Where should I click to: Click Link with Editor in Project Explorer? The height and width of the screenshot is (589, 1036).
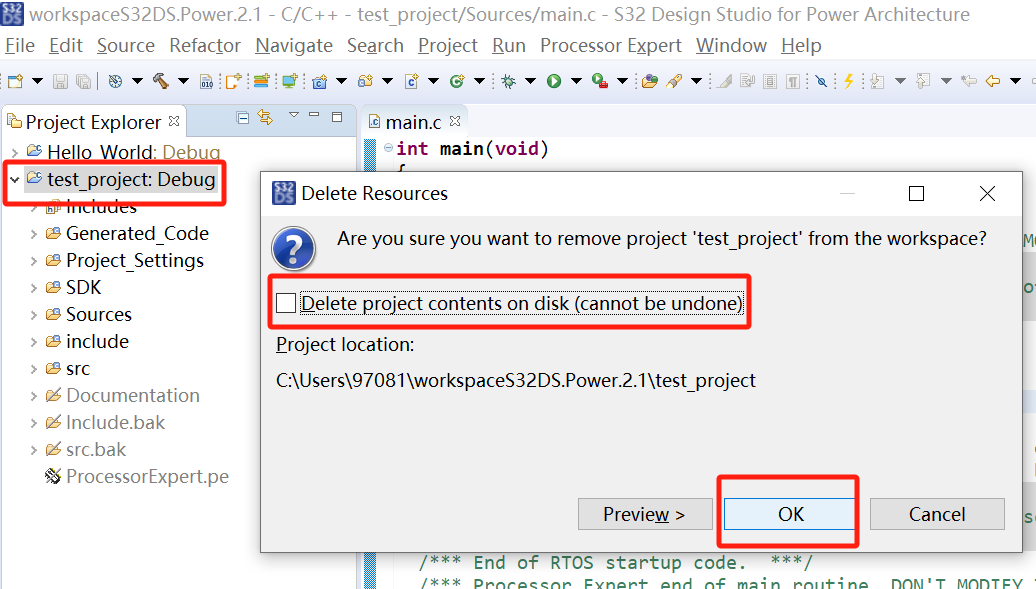coord(266,118)
